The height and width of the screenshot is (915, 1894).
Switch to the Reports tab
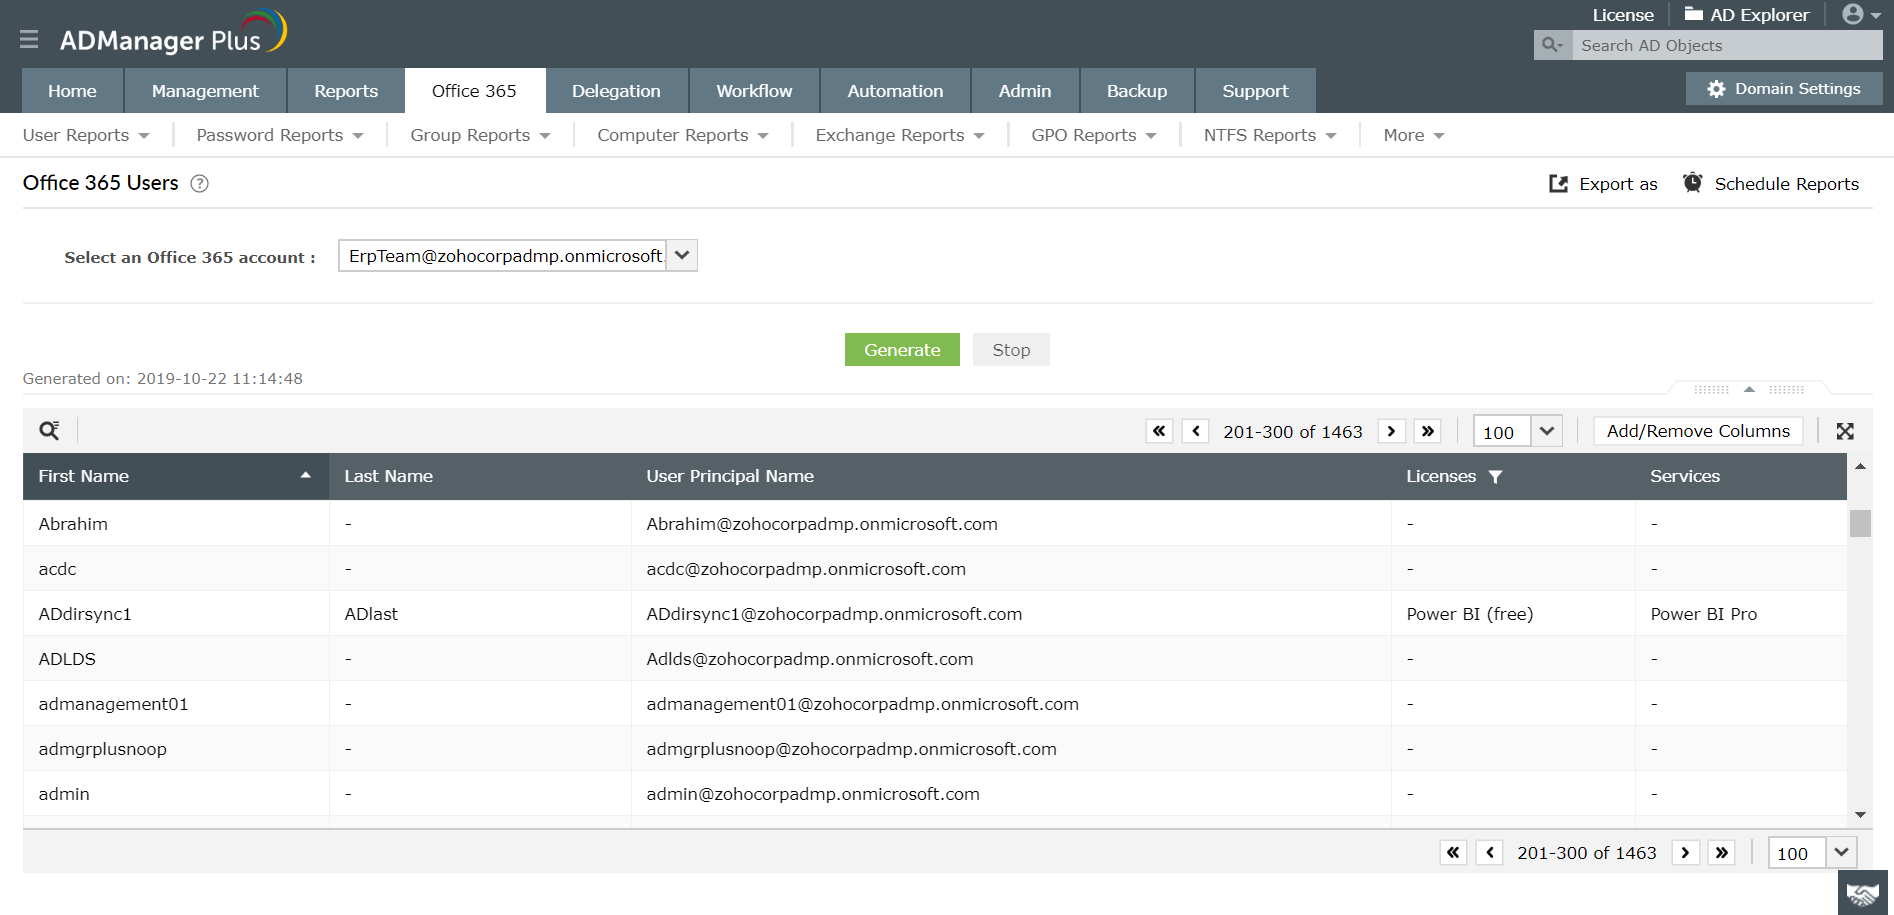click(346, 91)
